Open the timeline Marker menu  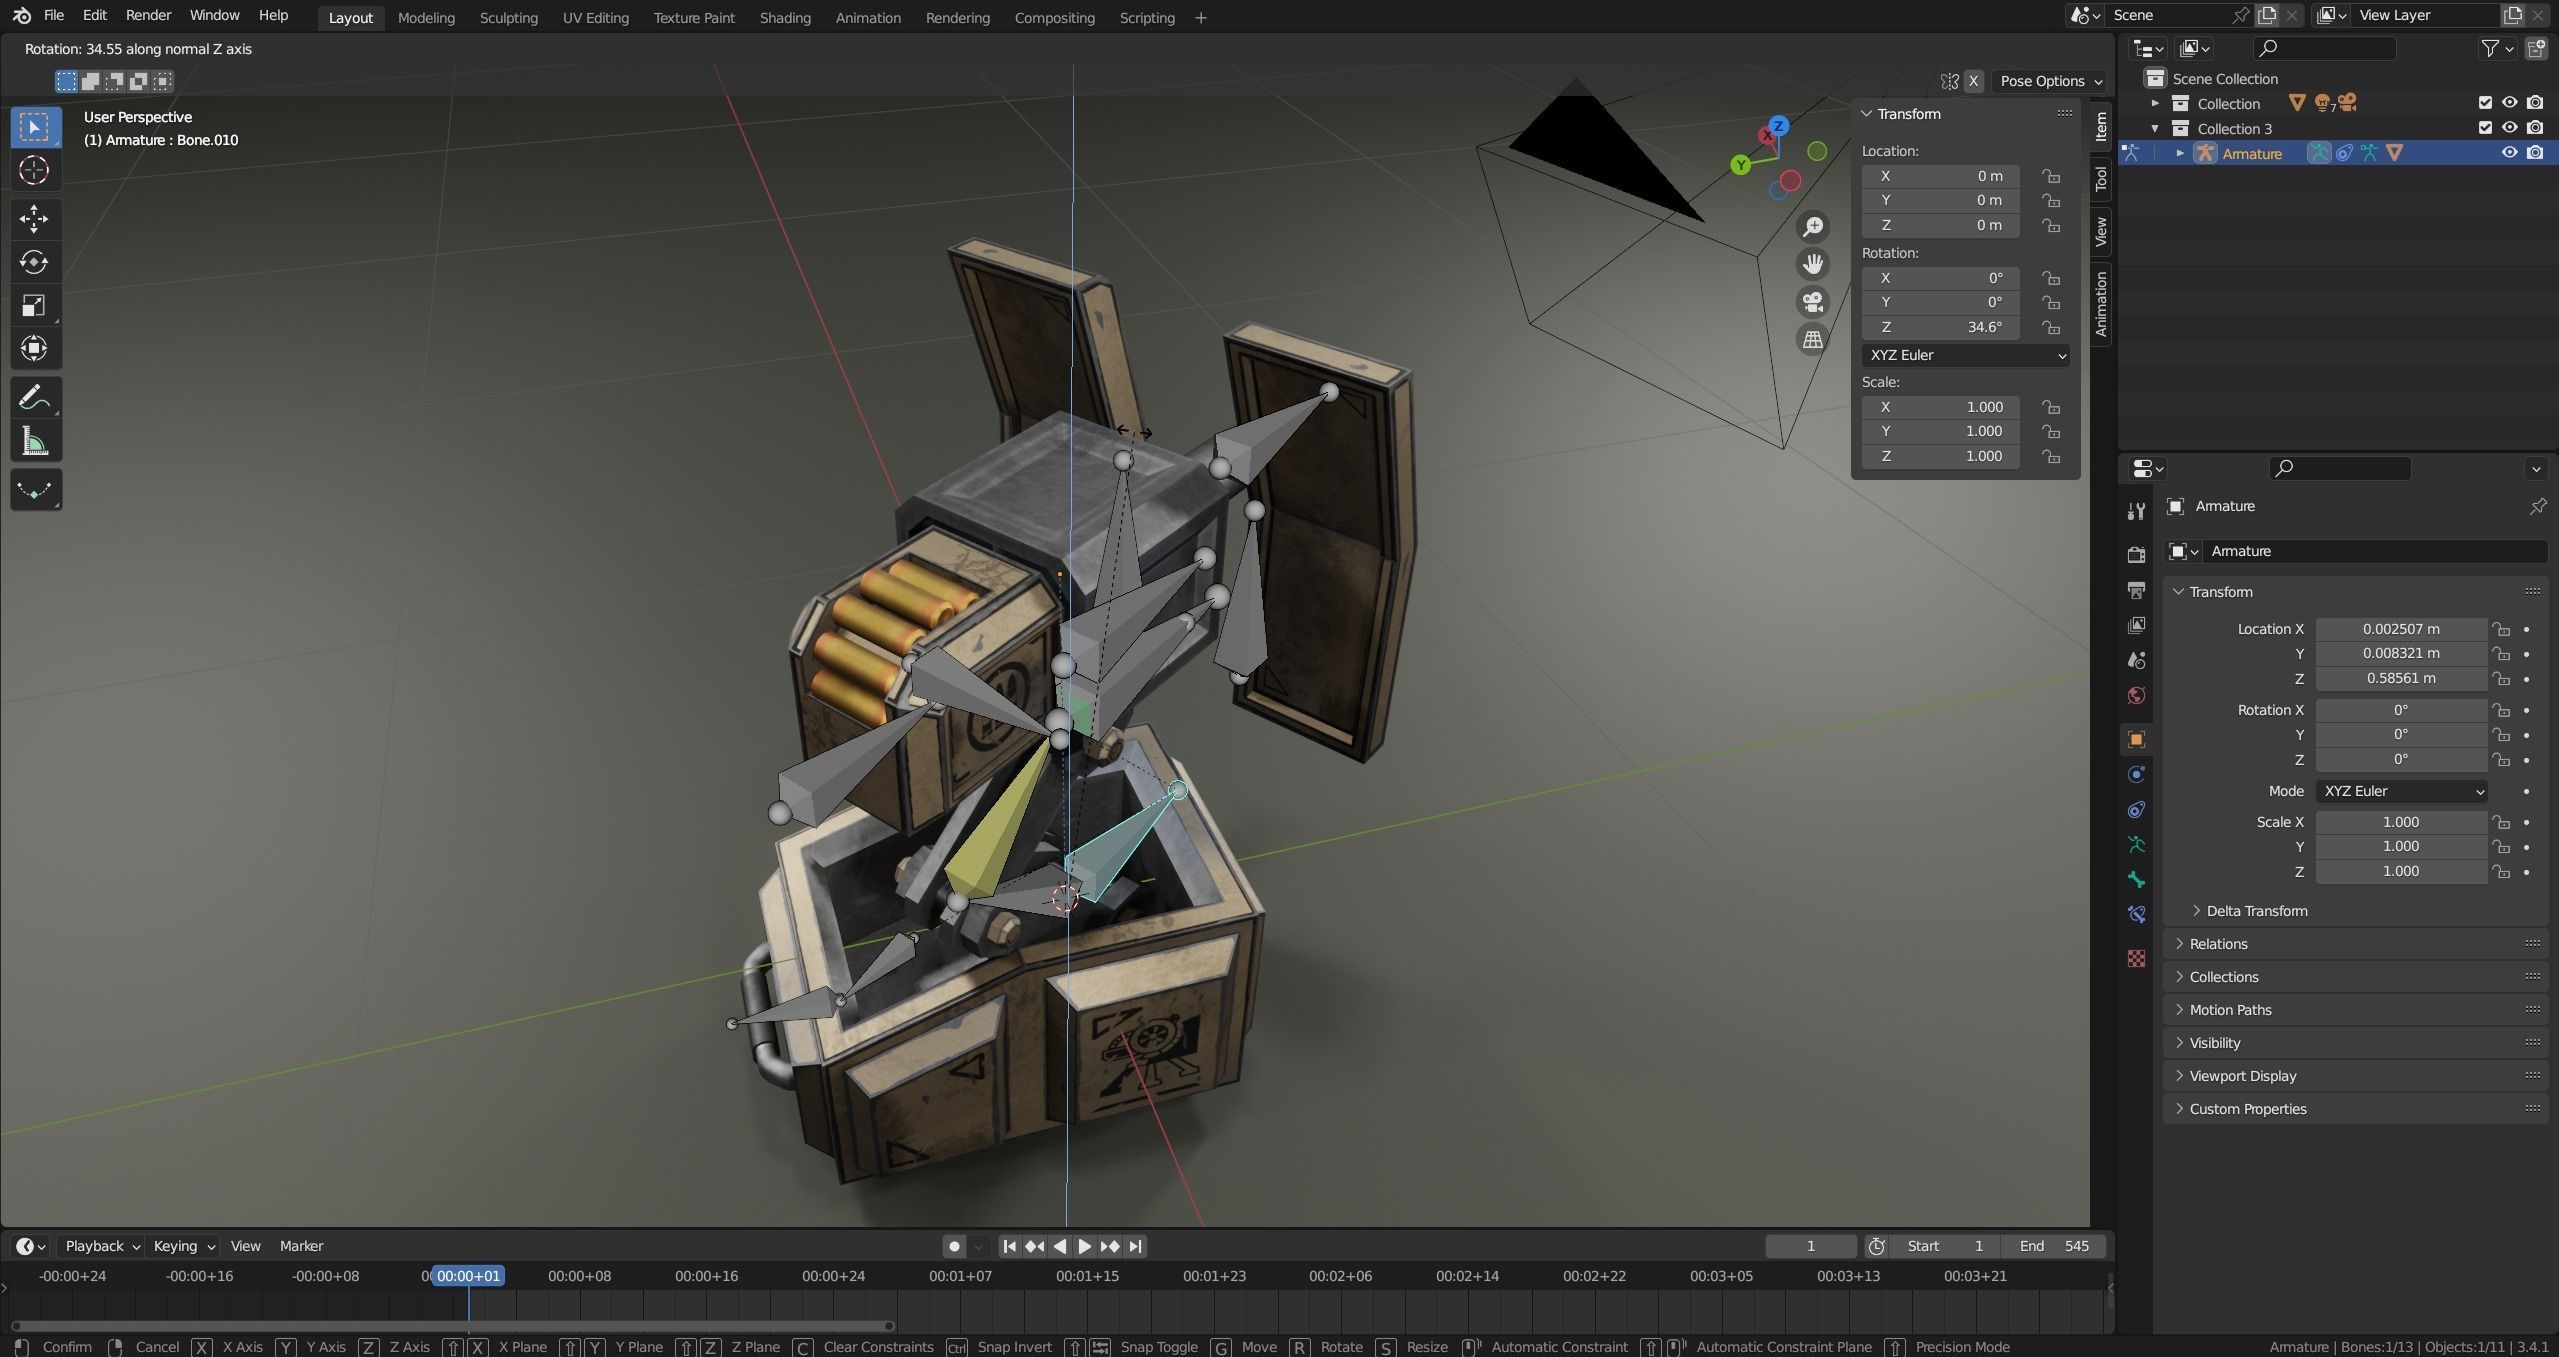[x=301, y=1246]
